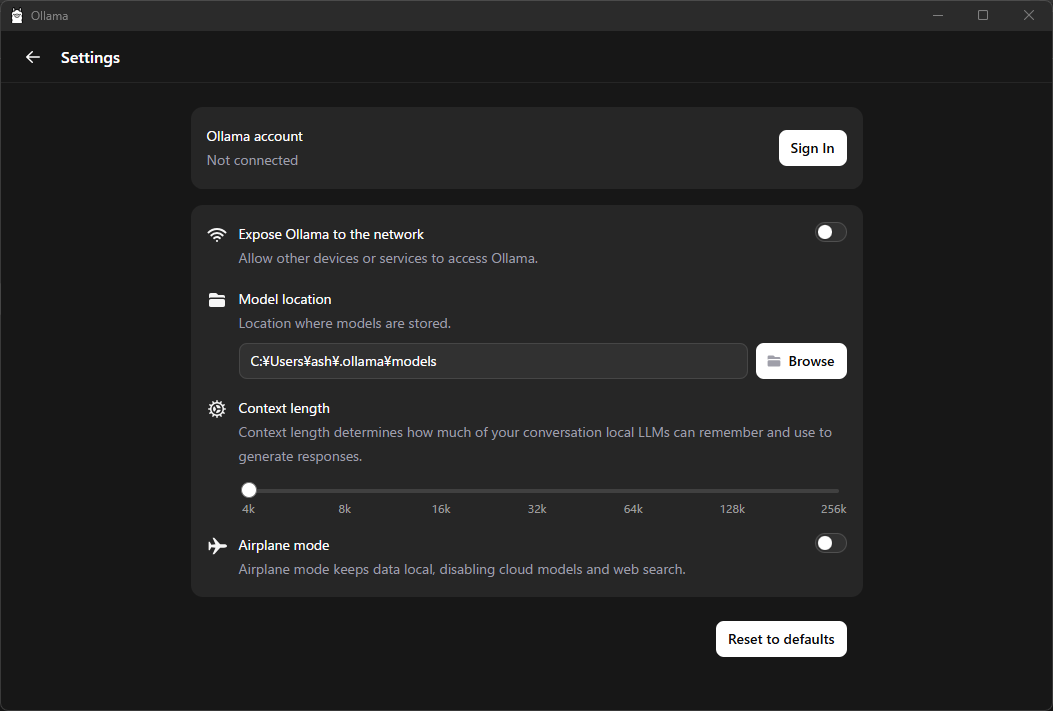Viewport: 1053px width, 711px height.
Task: Set context length slider to 16k
Action: (441, 490)
